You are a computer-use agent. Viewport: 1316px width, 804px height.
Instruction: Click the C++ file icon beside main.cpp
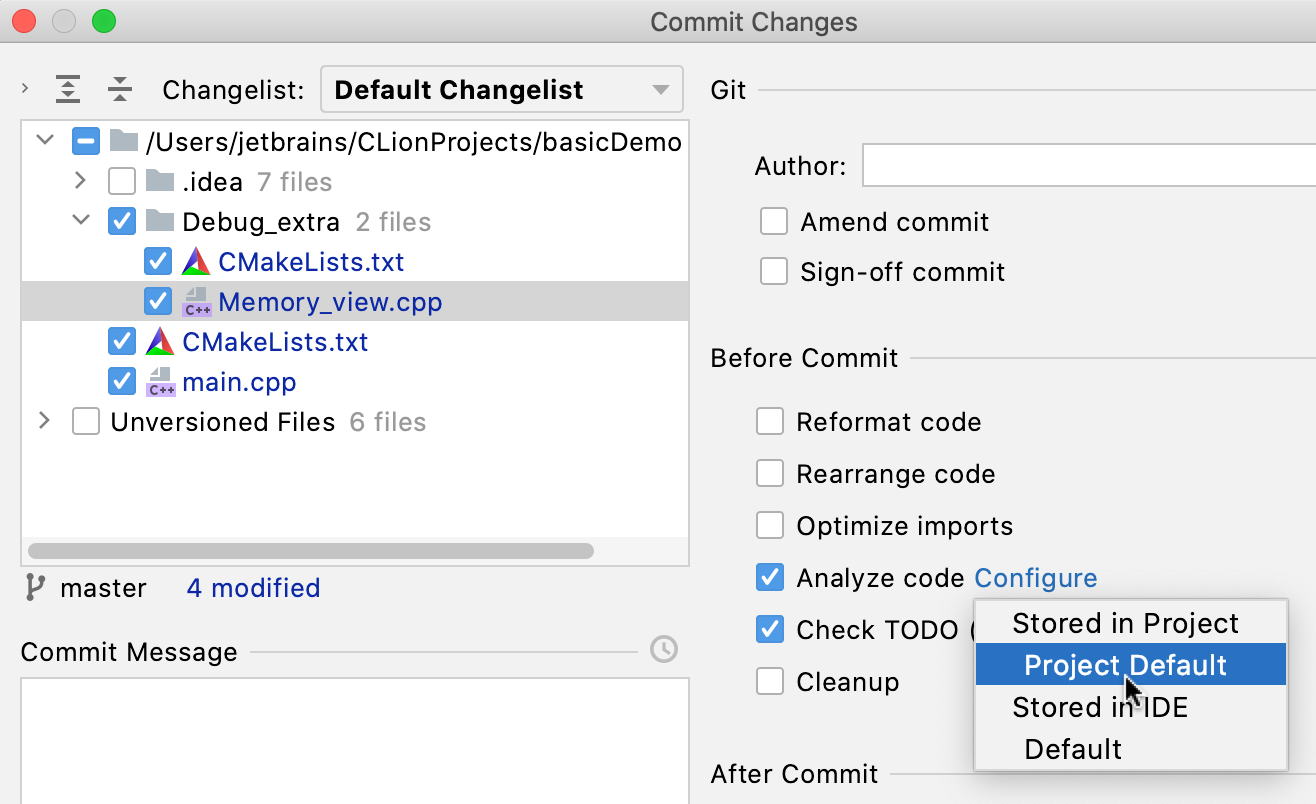pos(160,381)
